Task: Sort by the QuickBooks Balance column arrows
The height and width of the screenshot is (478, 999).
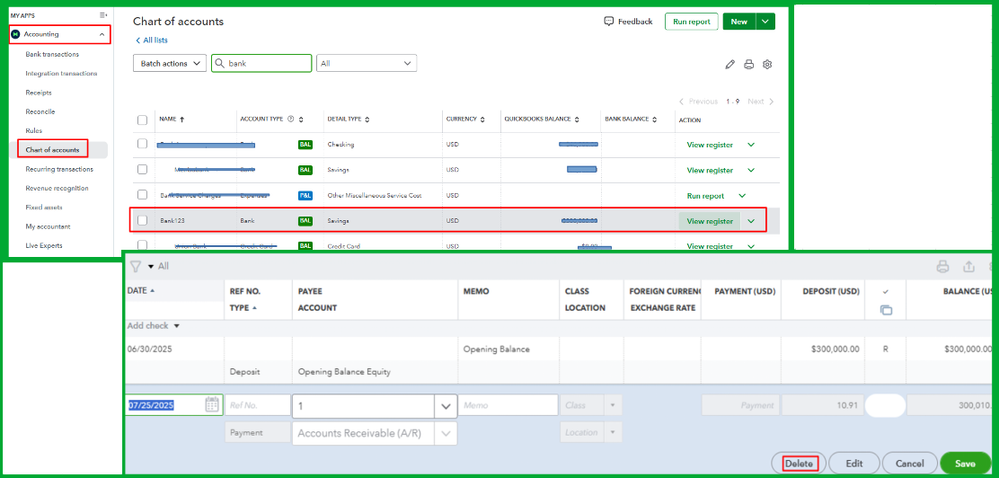Action: point(577,119)
